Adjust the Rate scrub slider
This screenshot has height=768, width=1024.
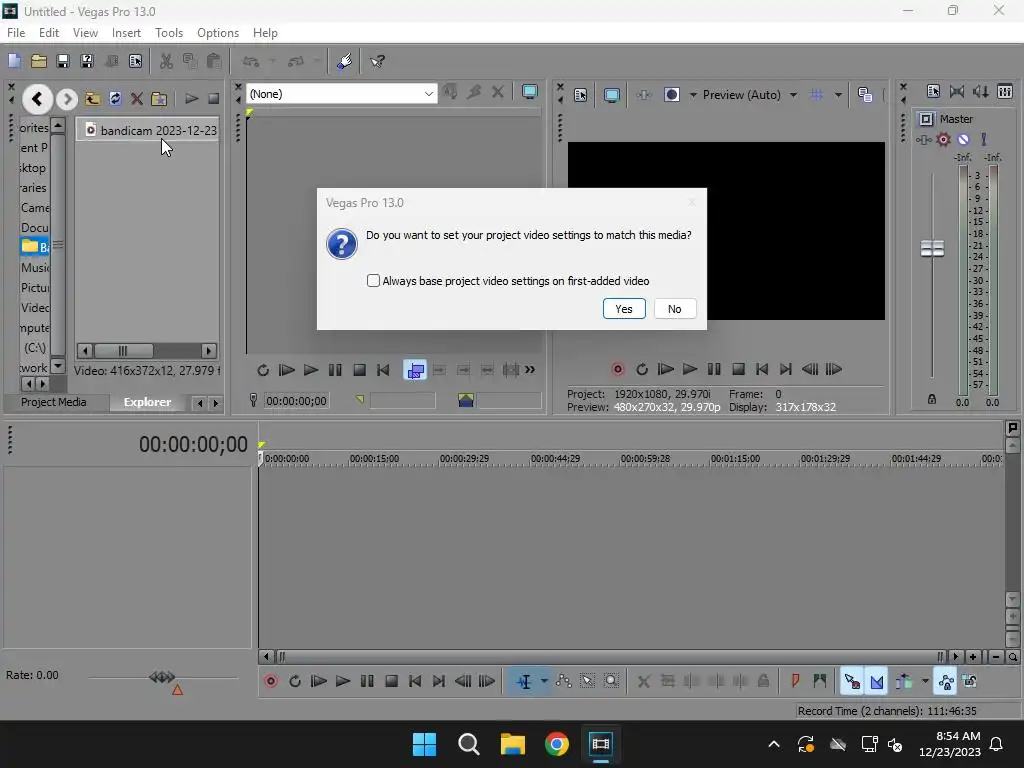[162, 677]
